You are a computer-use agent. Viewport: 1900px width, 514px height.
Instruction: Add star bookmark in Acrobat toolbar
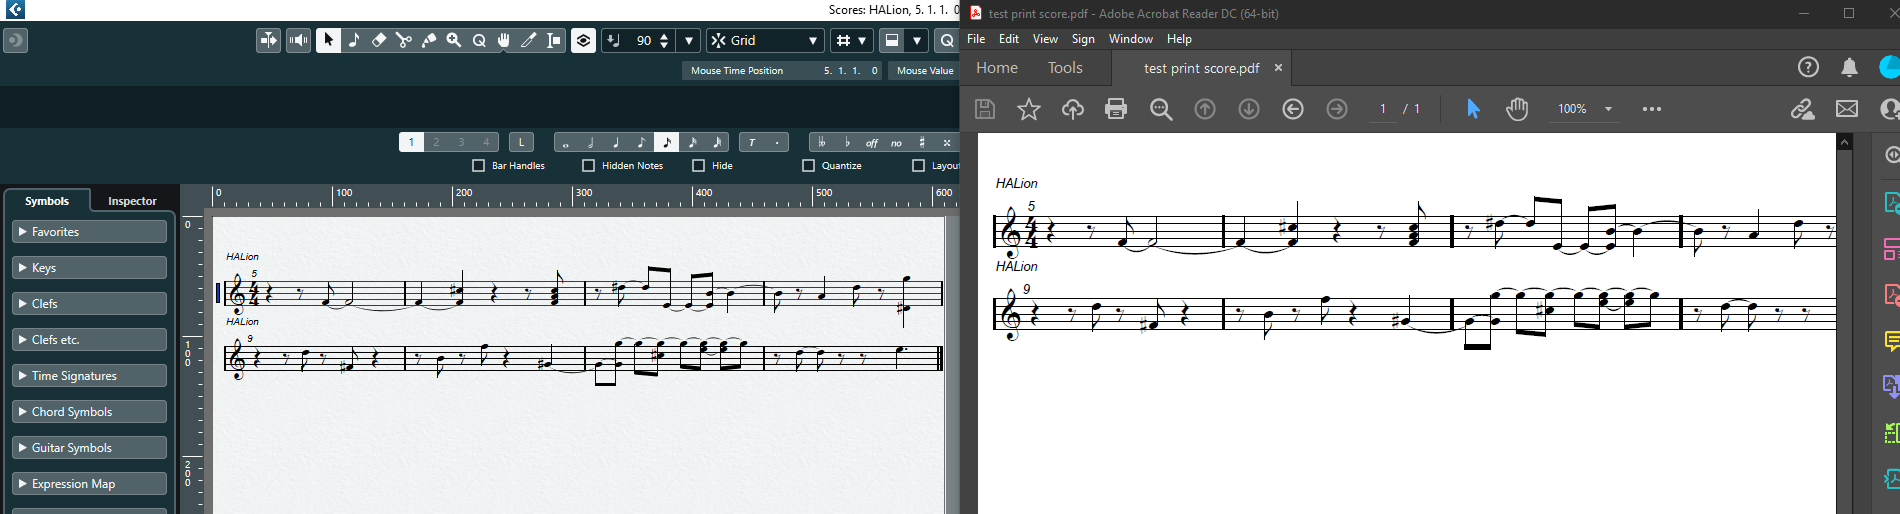click(1029, 109)
